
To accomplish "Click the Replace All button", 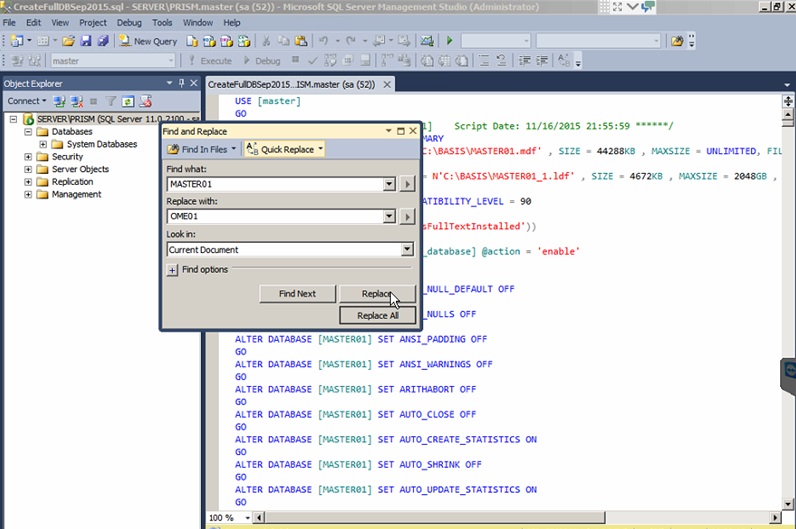I will point(377,315).
